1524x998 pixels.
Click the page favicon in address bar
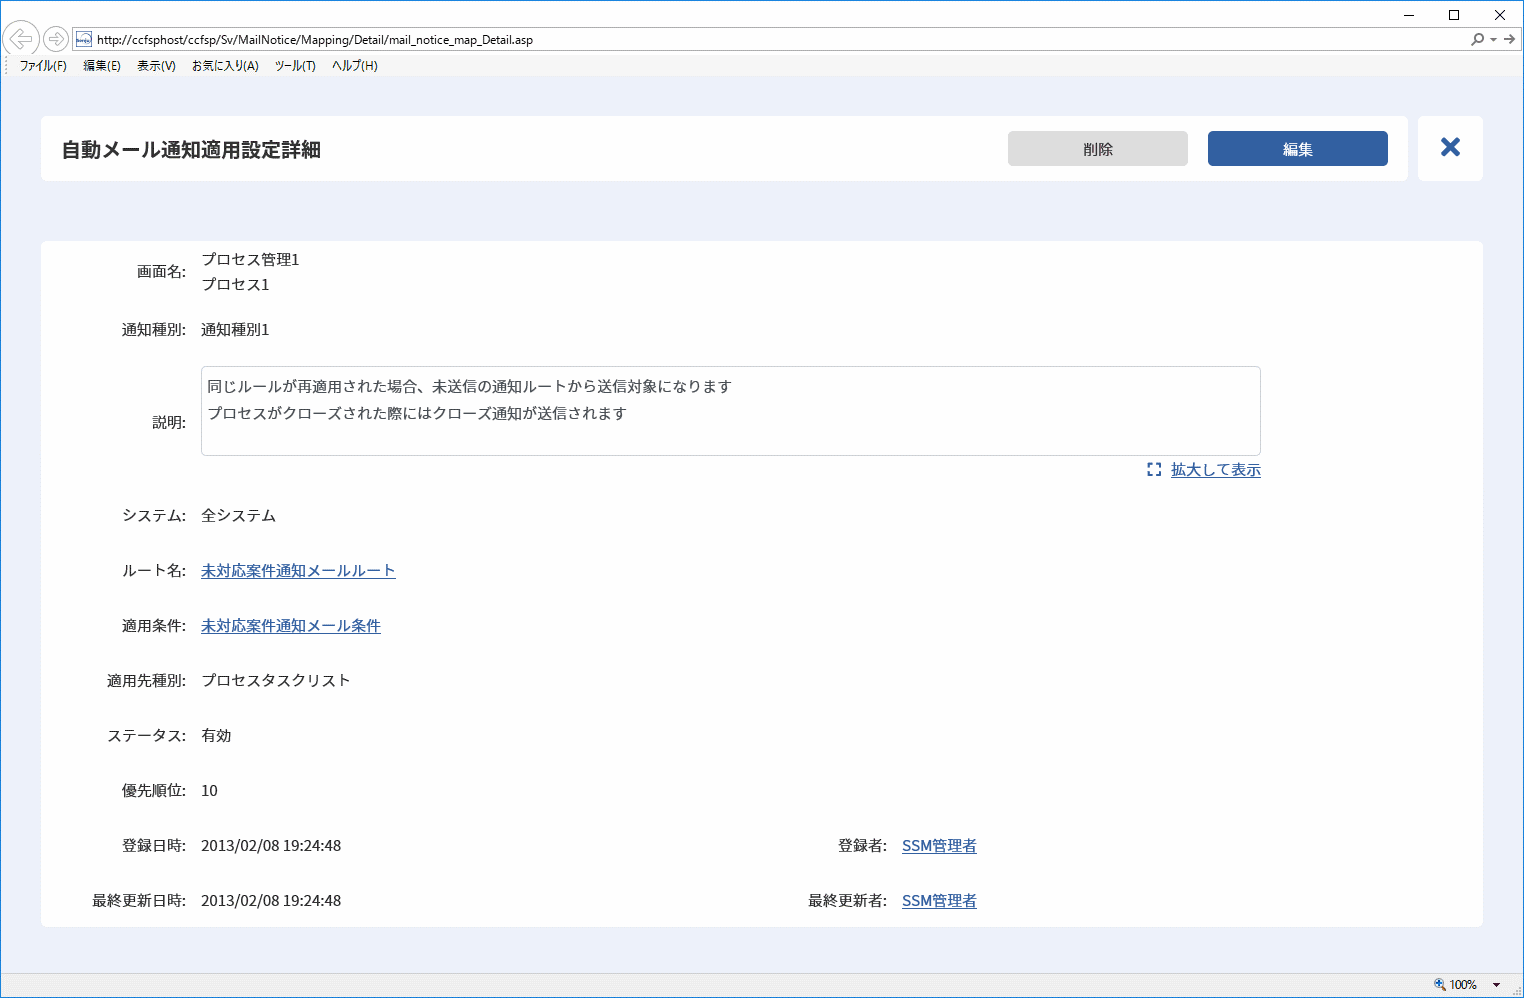pos(84,39)
